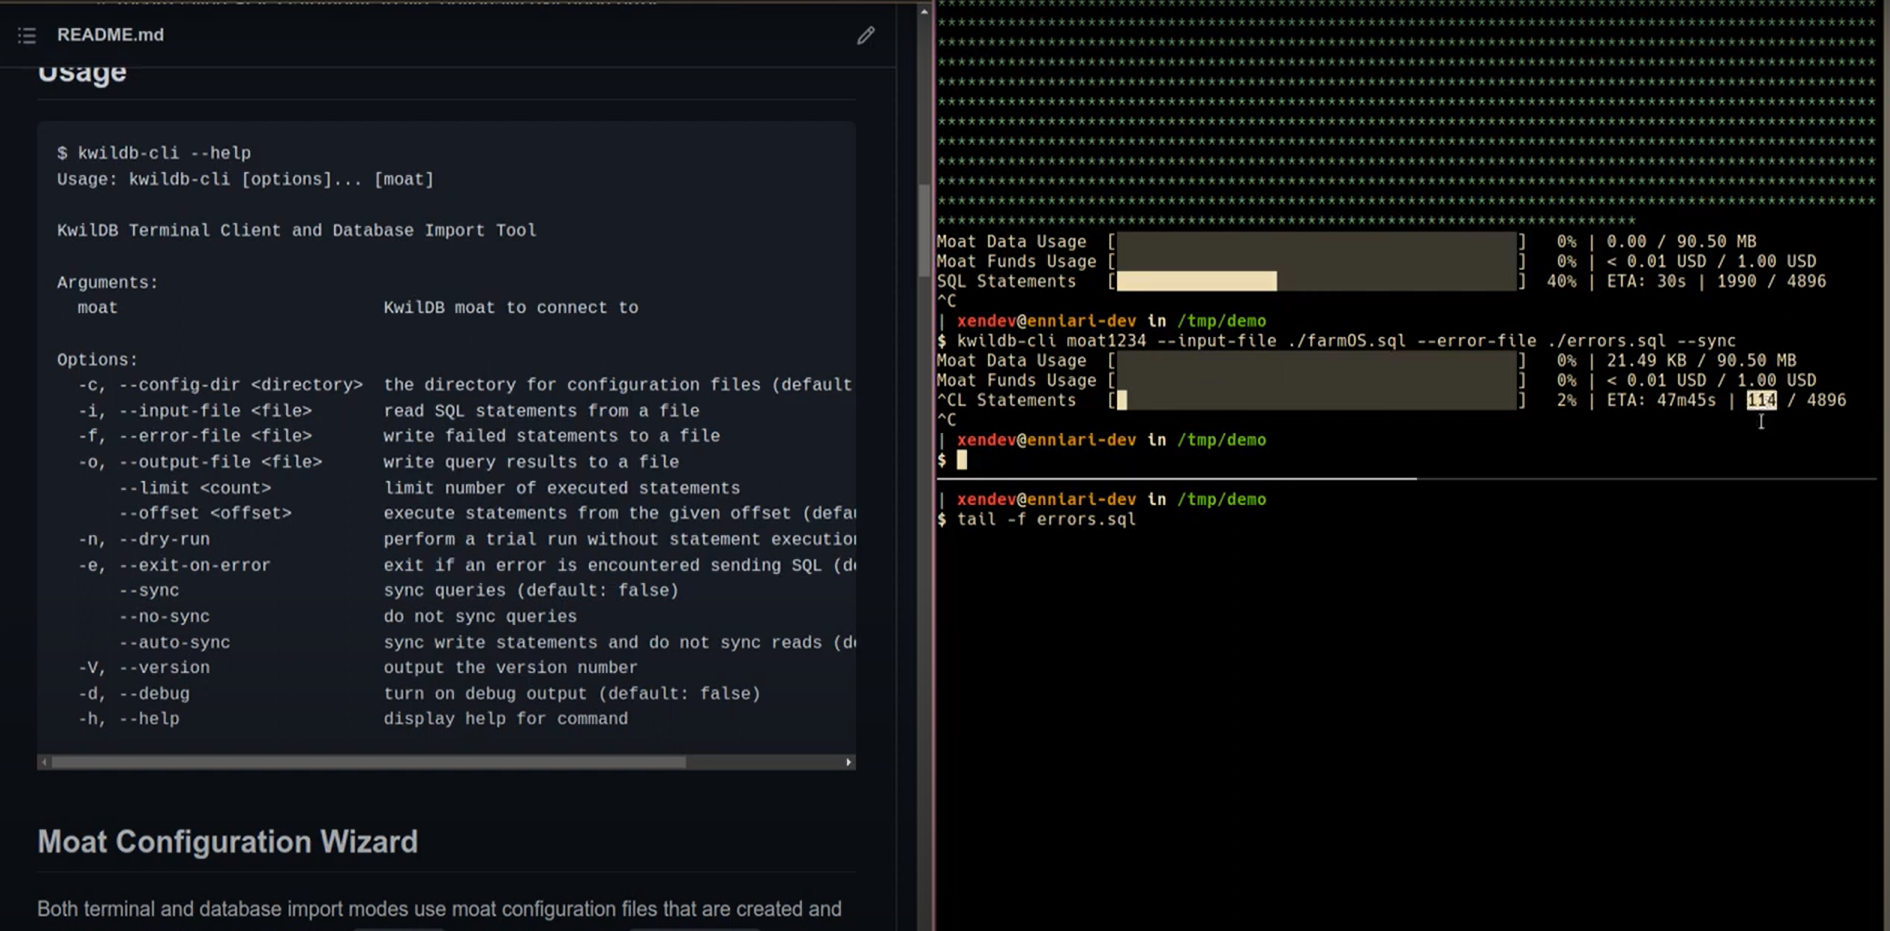This screenshot has height=931, width=1890.
Task: Select the "$ kwildb-cli --help" line
Action: (x=154, y=153)
